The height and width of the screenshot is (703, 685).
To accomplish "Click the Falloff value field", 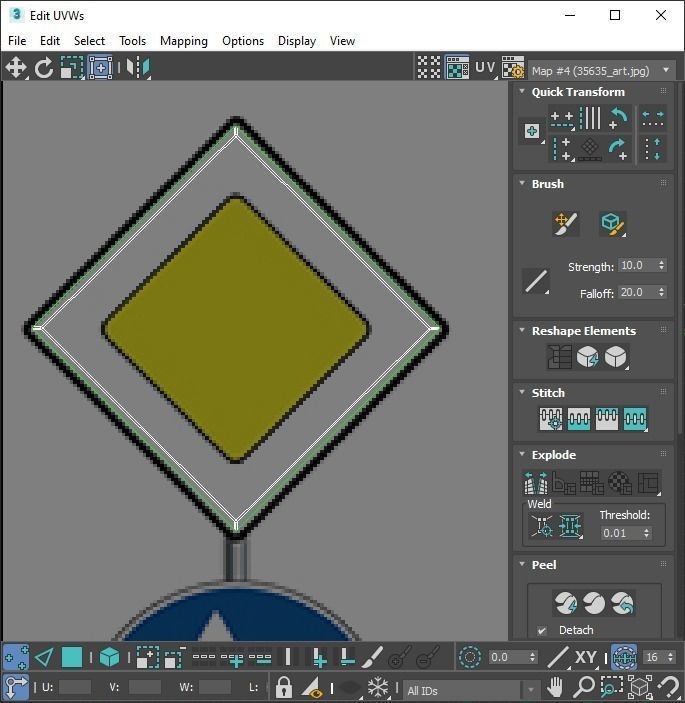I will point(637,292).
